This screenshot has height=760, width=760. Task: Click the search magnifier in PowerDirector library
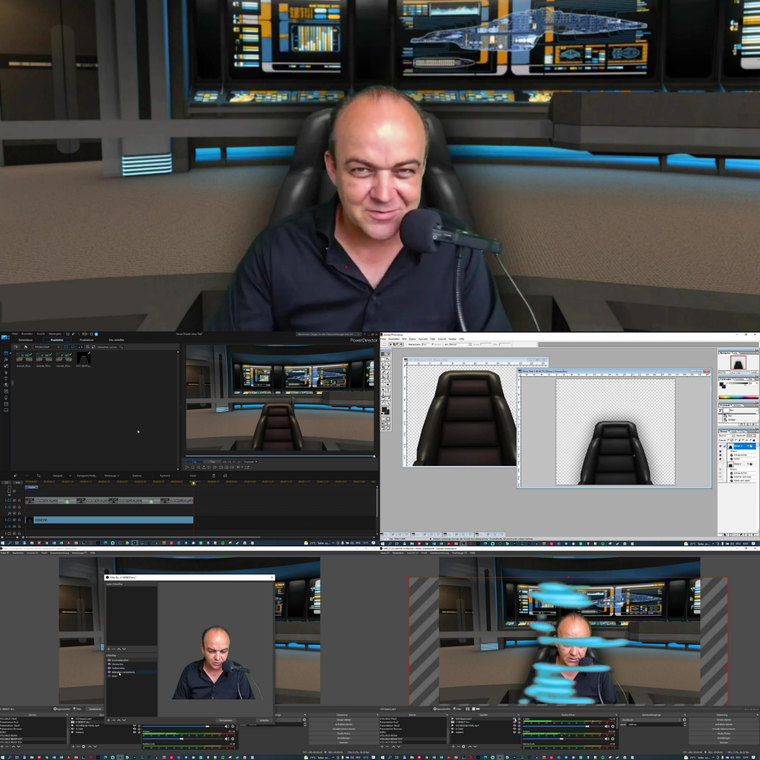[121, 347]
